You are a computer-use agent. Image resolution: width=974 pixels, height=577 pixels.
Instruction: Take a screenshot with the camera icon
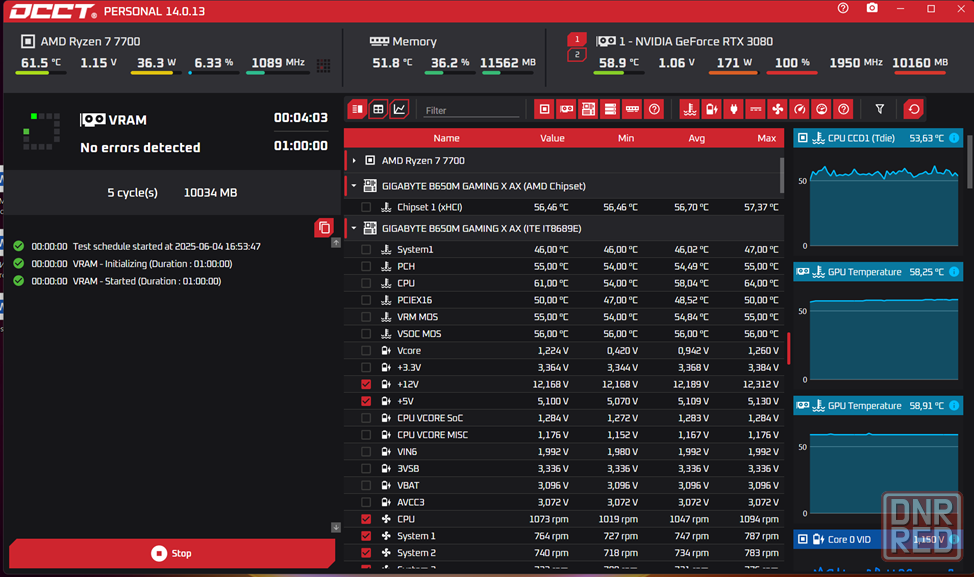click(x=872, y=8)
